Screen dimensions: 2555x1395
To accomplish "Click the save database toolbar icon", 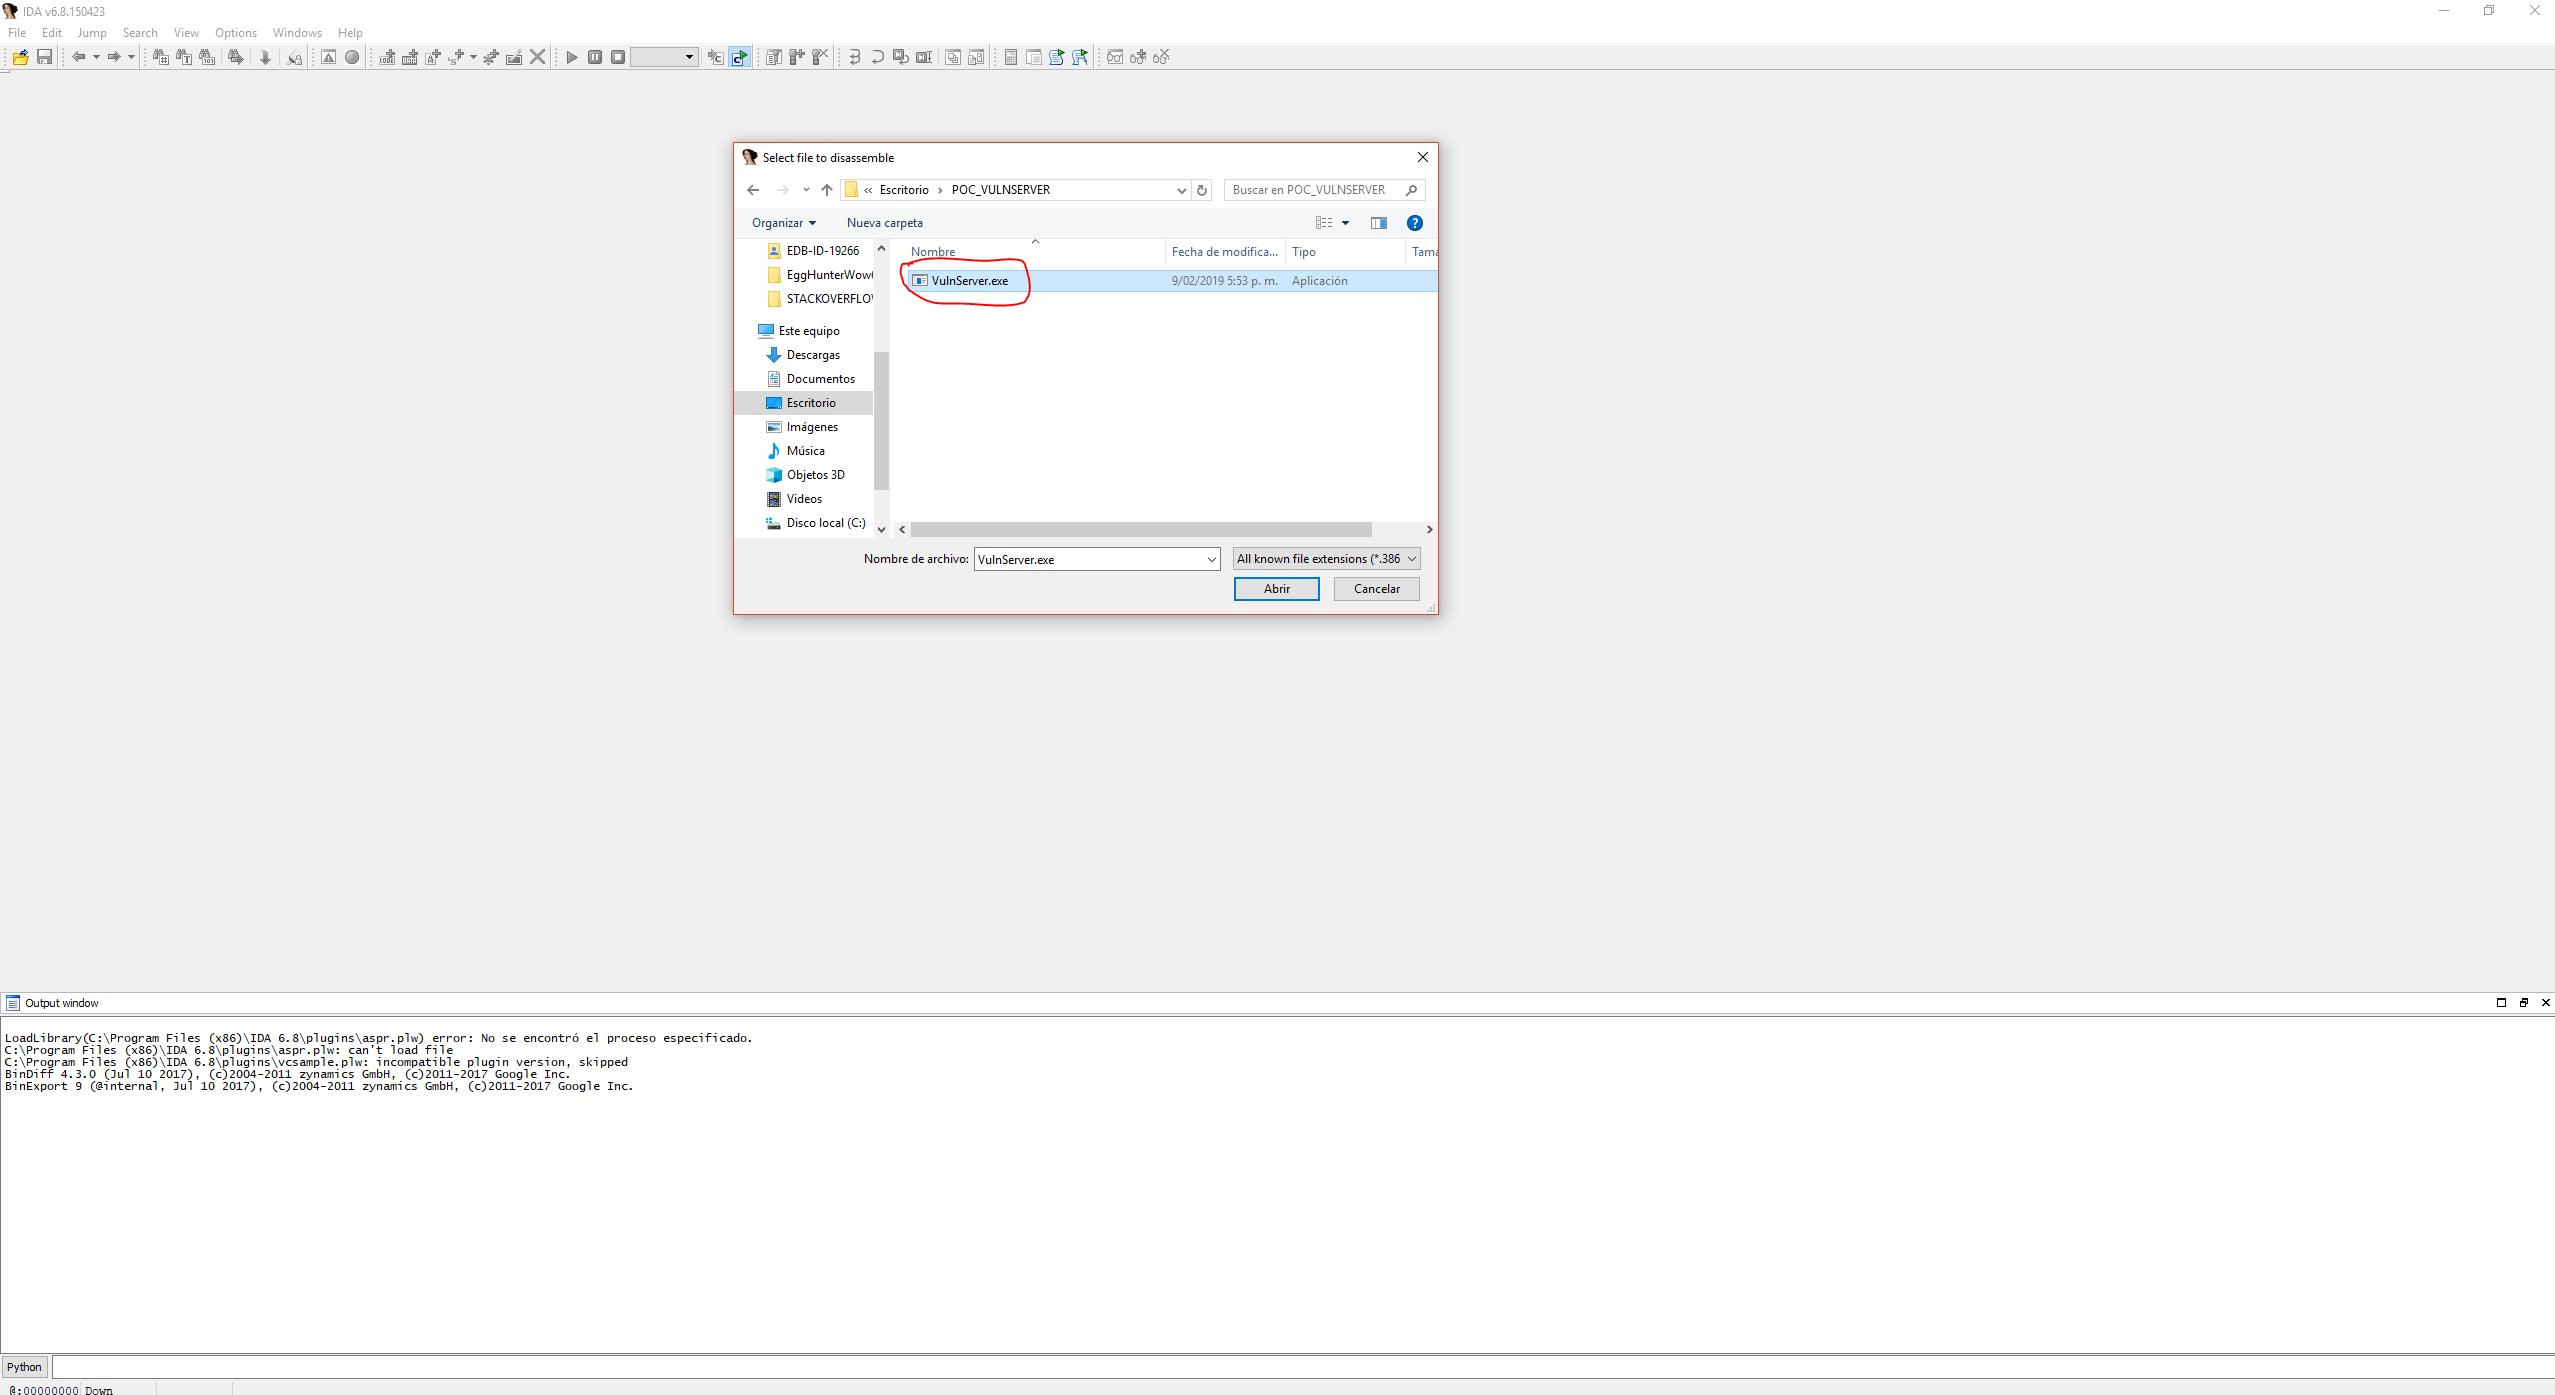I will [44, 57].
